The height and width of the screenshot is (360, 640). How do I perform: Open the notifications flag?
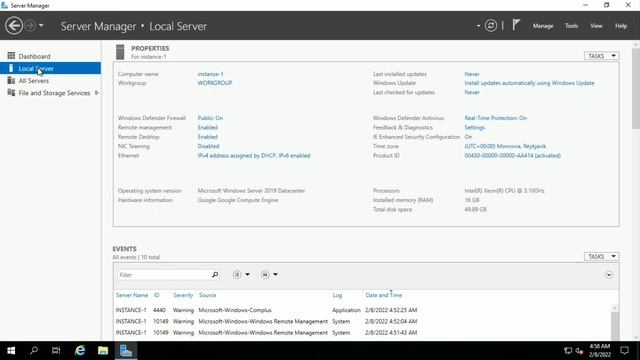pyautogui.click(x=516, y=25)
